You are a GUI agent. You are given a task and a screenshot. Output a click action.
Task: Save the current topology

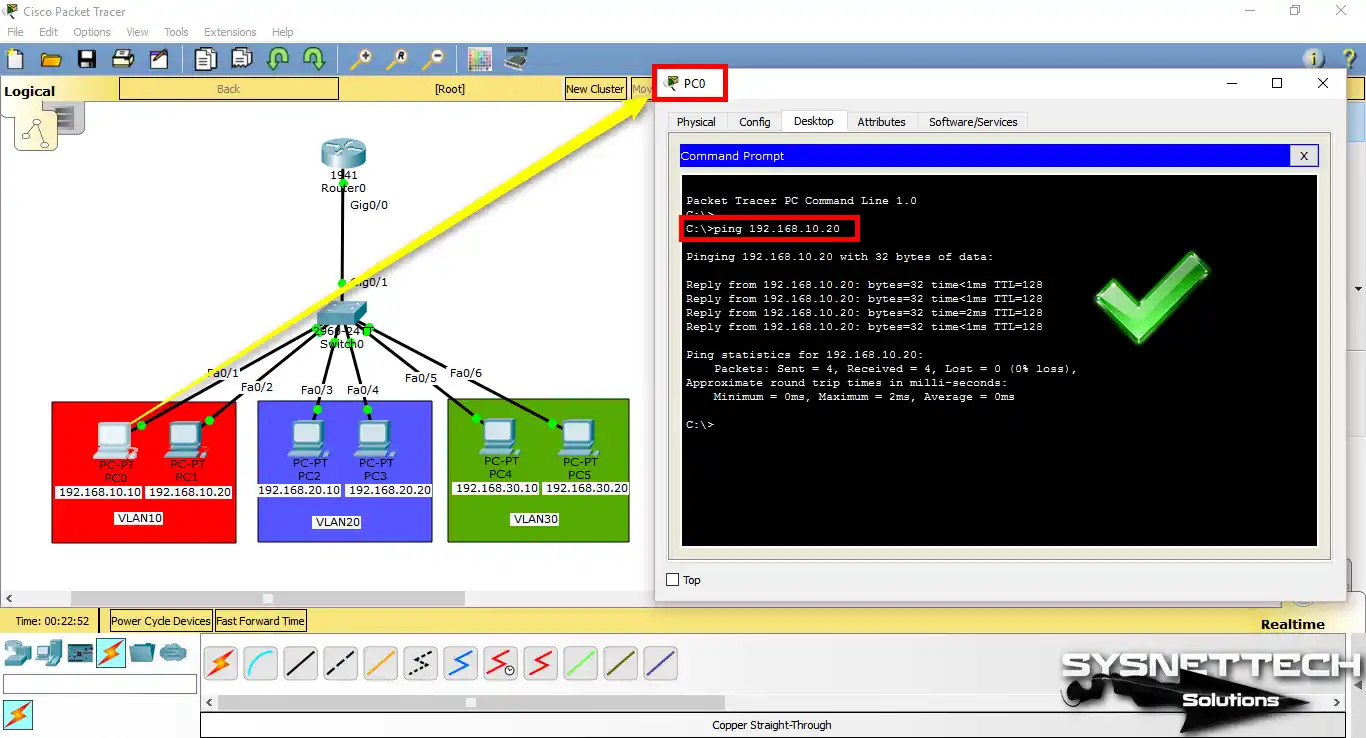pyautogui.click(x=87, y=58)
